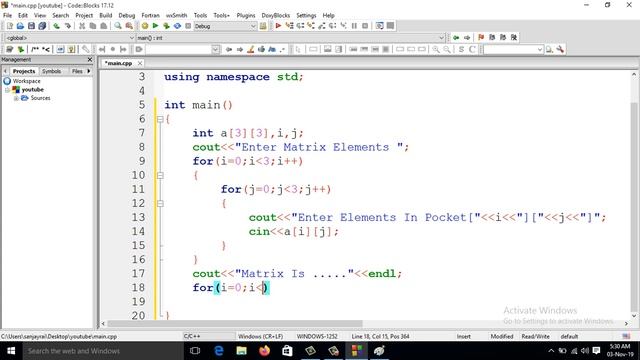Click the Replace toolbar icon
This screenshot has width=640, height=360.
point(129,26)
